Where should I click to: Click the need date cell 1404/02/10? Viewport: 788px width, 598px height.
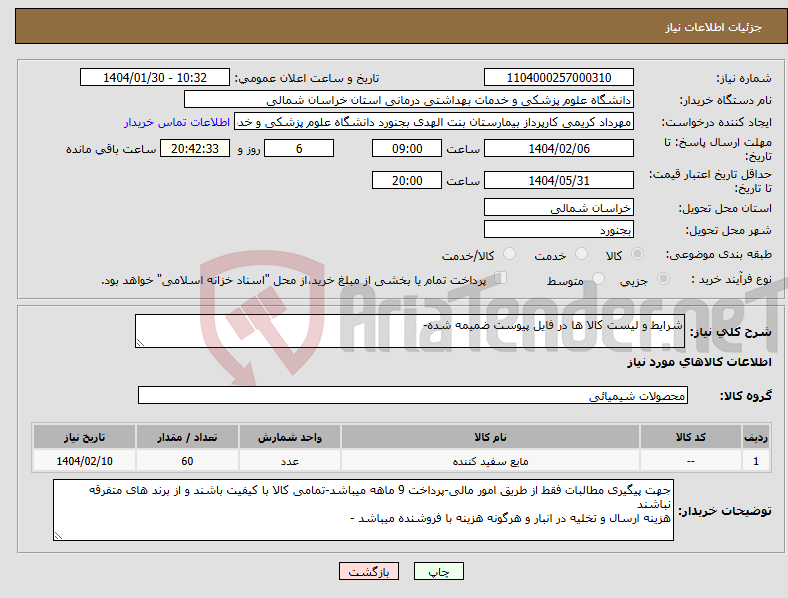[84, 461]
